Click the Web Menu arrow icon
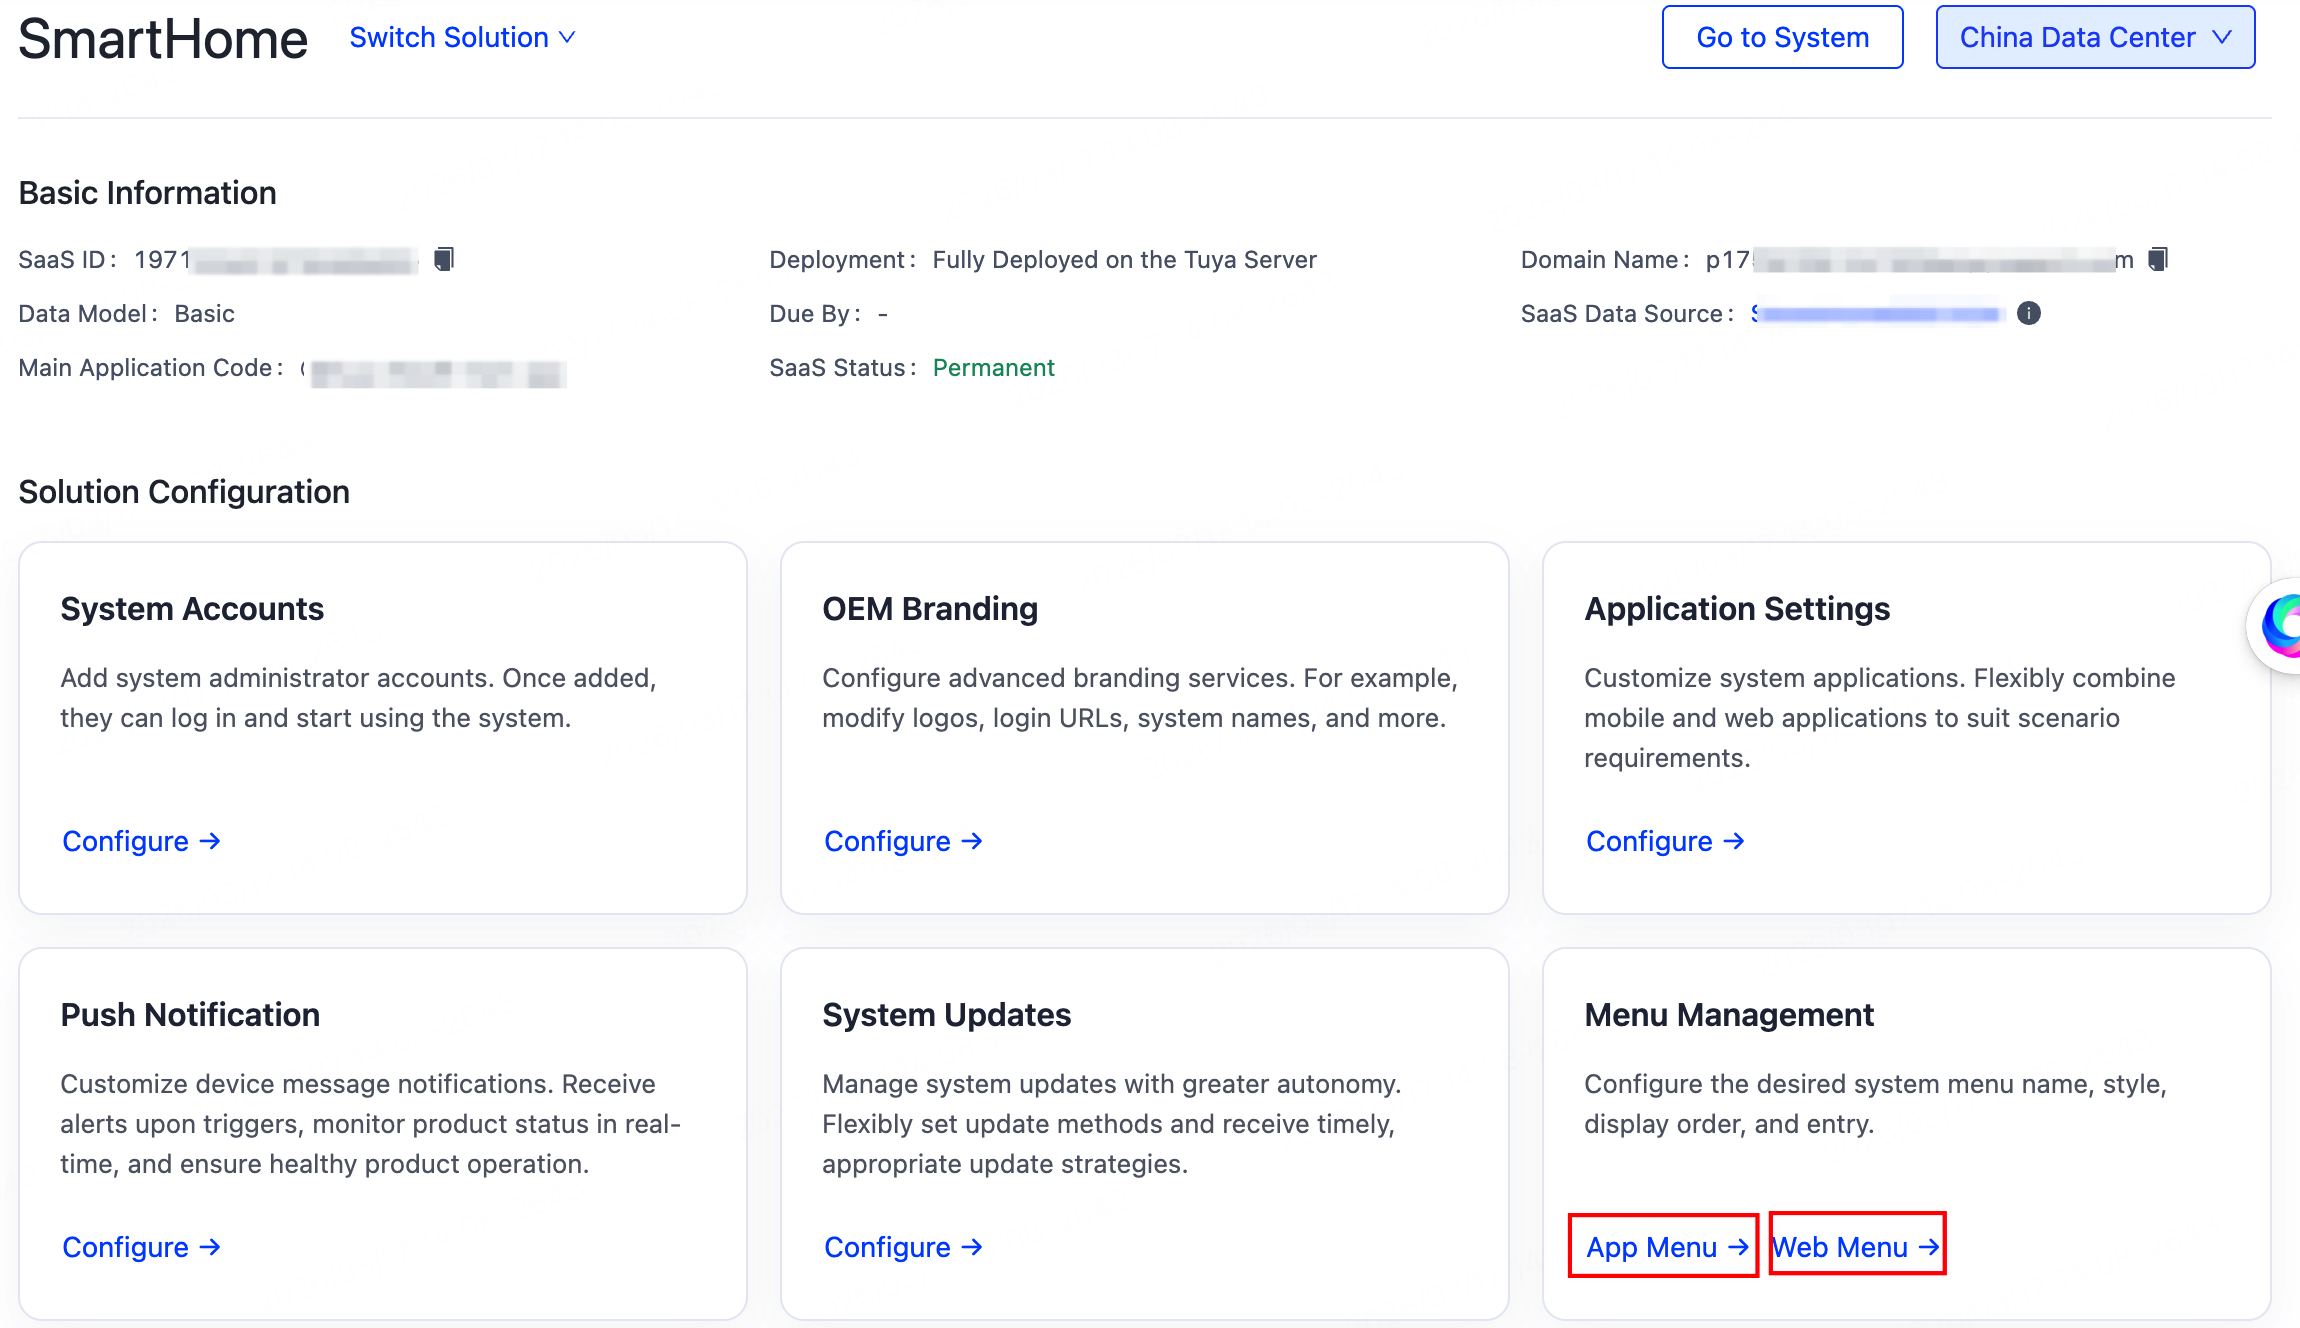Screen dimensions: 2300x1328 pos(1928,1246)
